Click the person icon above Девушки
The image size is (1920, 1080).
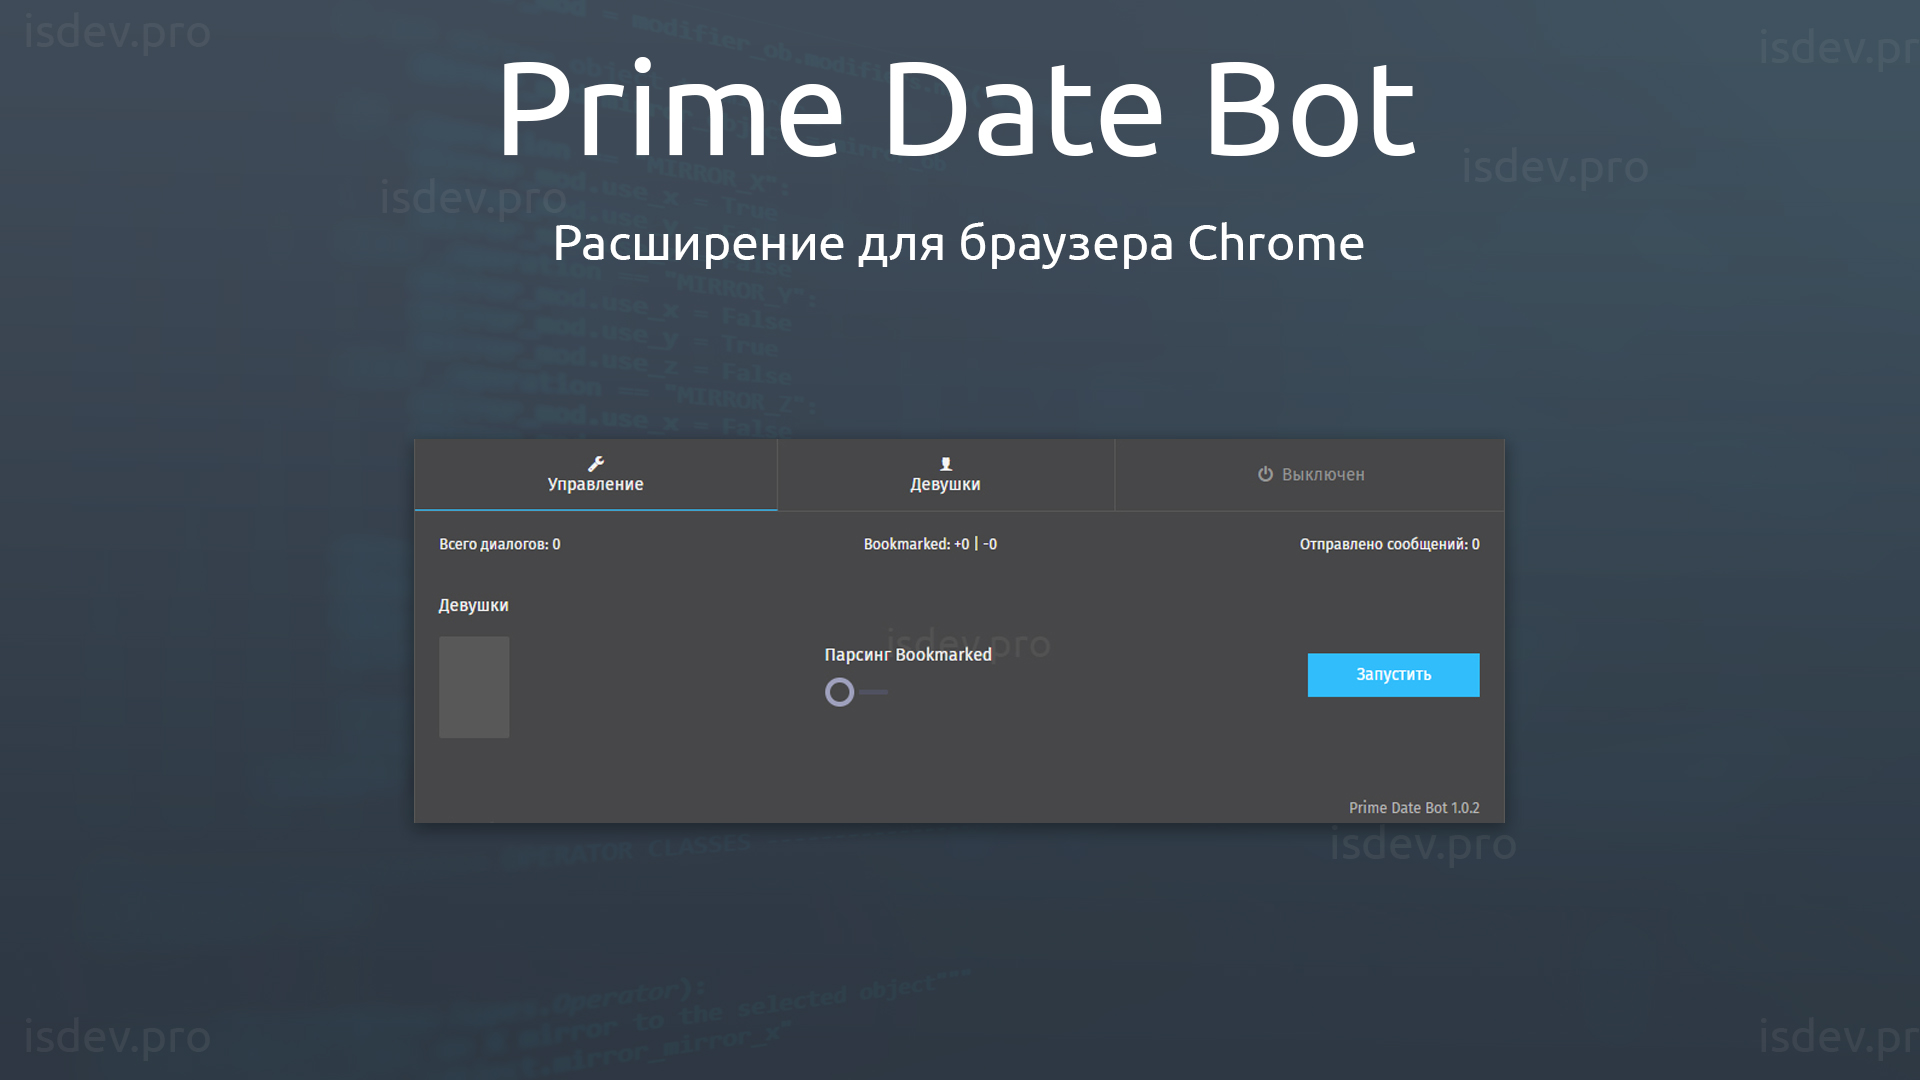(946, 464)
